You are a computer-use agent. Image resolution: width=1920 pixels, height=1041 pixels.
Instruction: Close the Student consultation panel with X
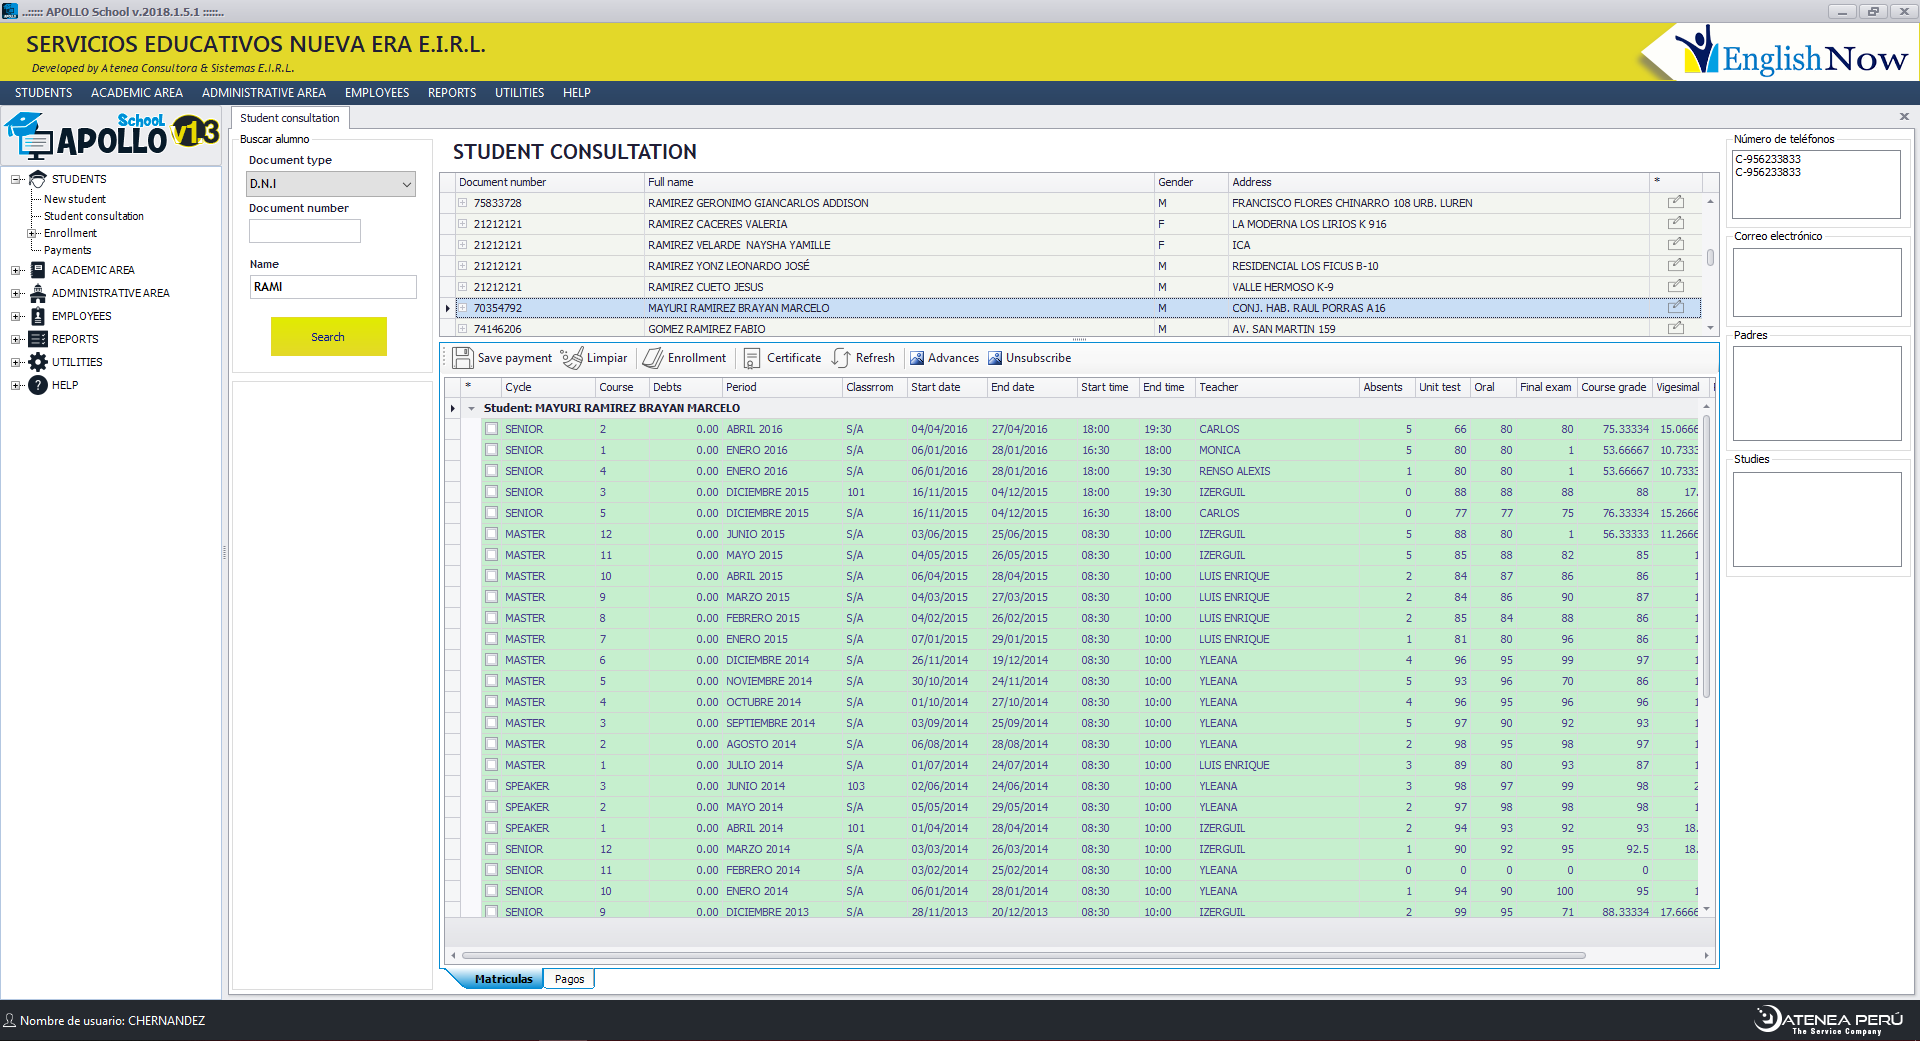(x=1904, y=117)
